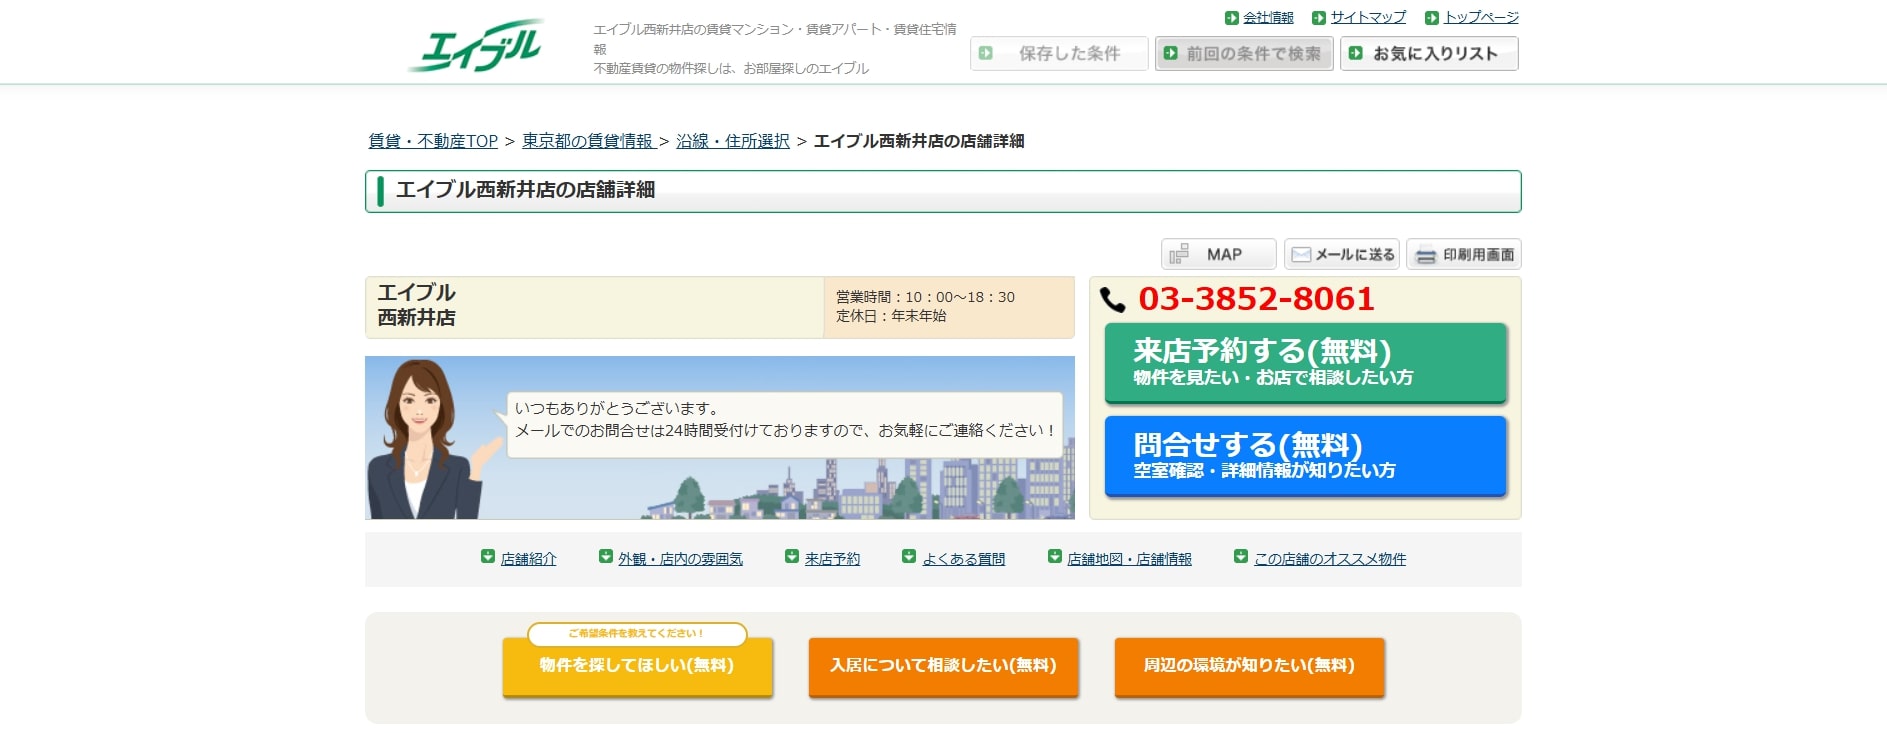1887x733 pixels.
Task: Open 印刷用画面 button
Action: [1464, 254]
